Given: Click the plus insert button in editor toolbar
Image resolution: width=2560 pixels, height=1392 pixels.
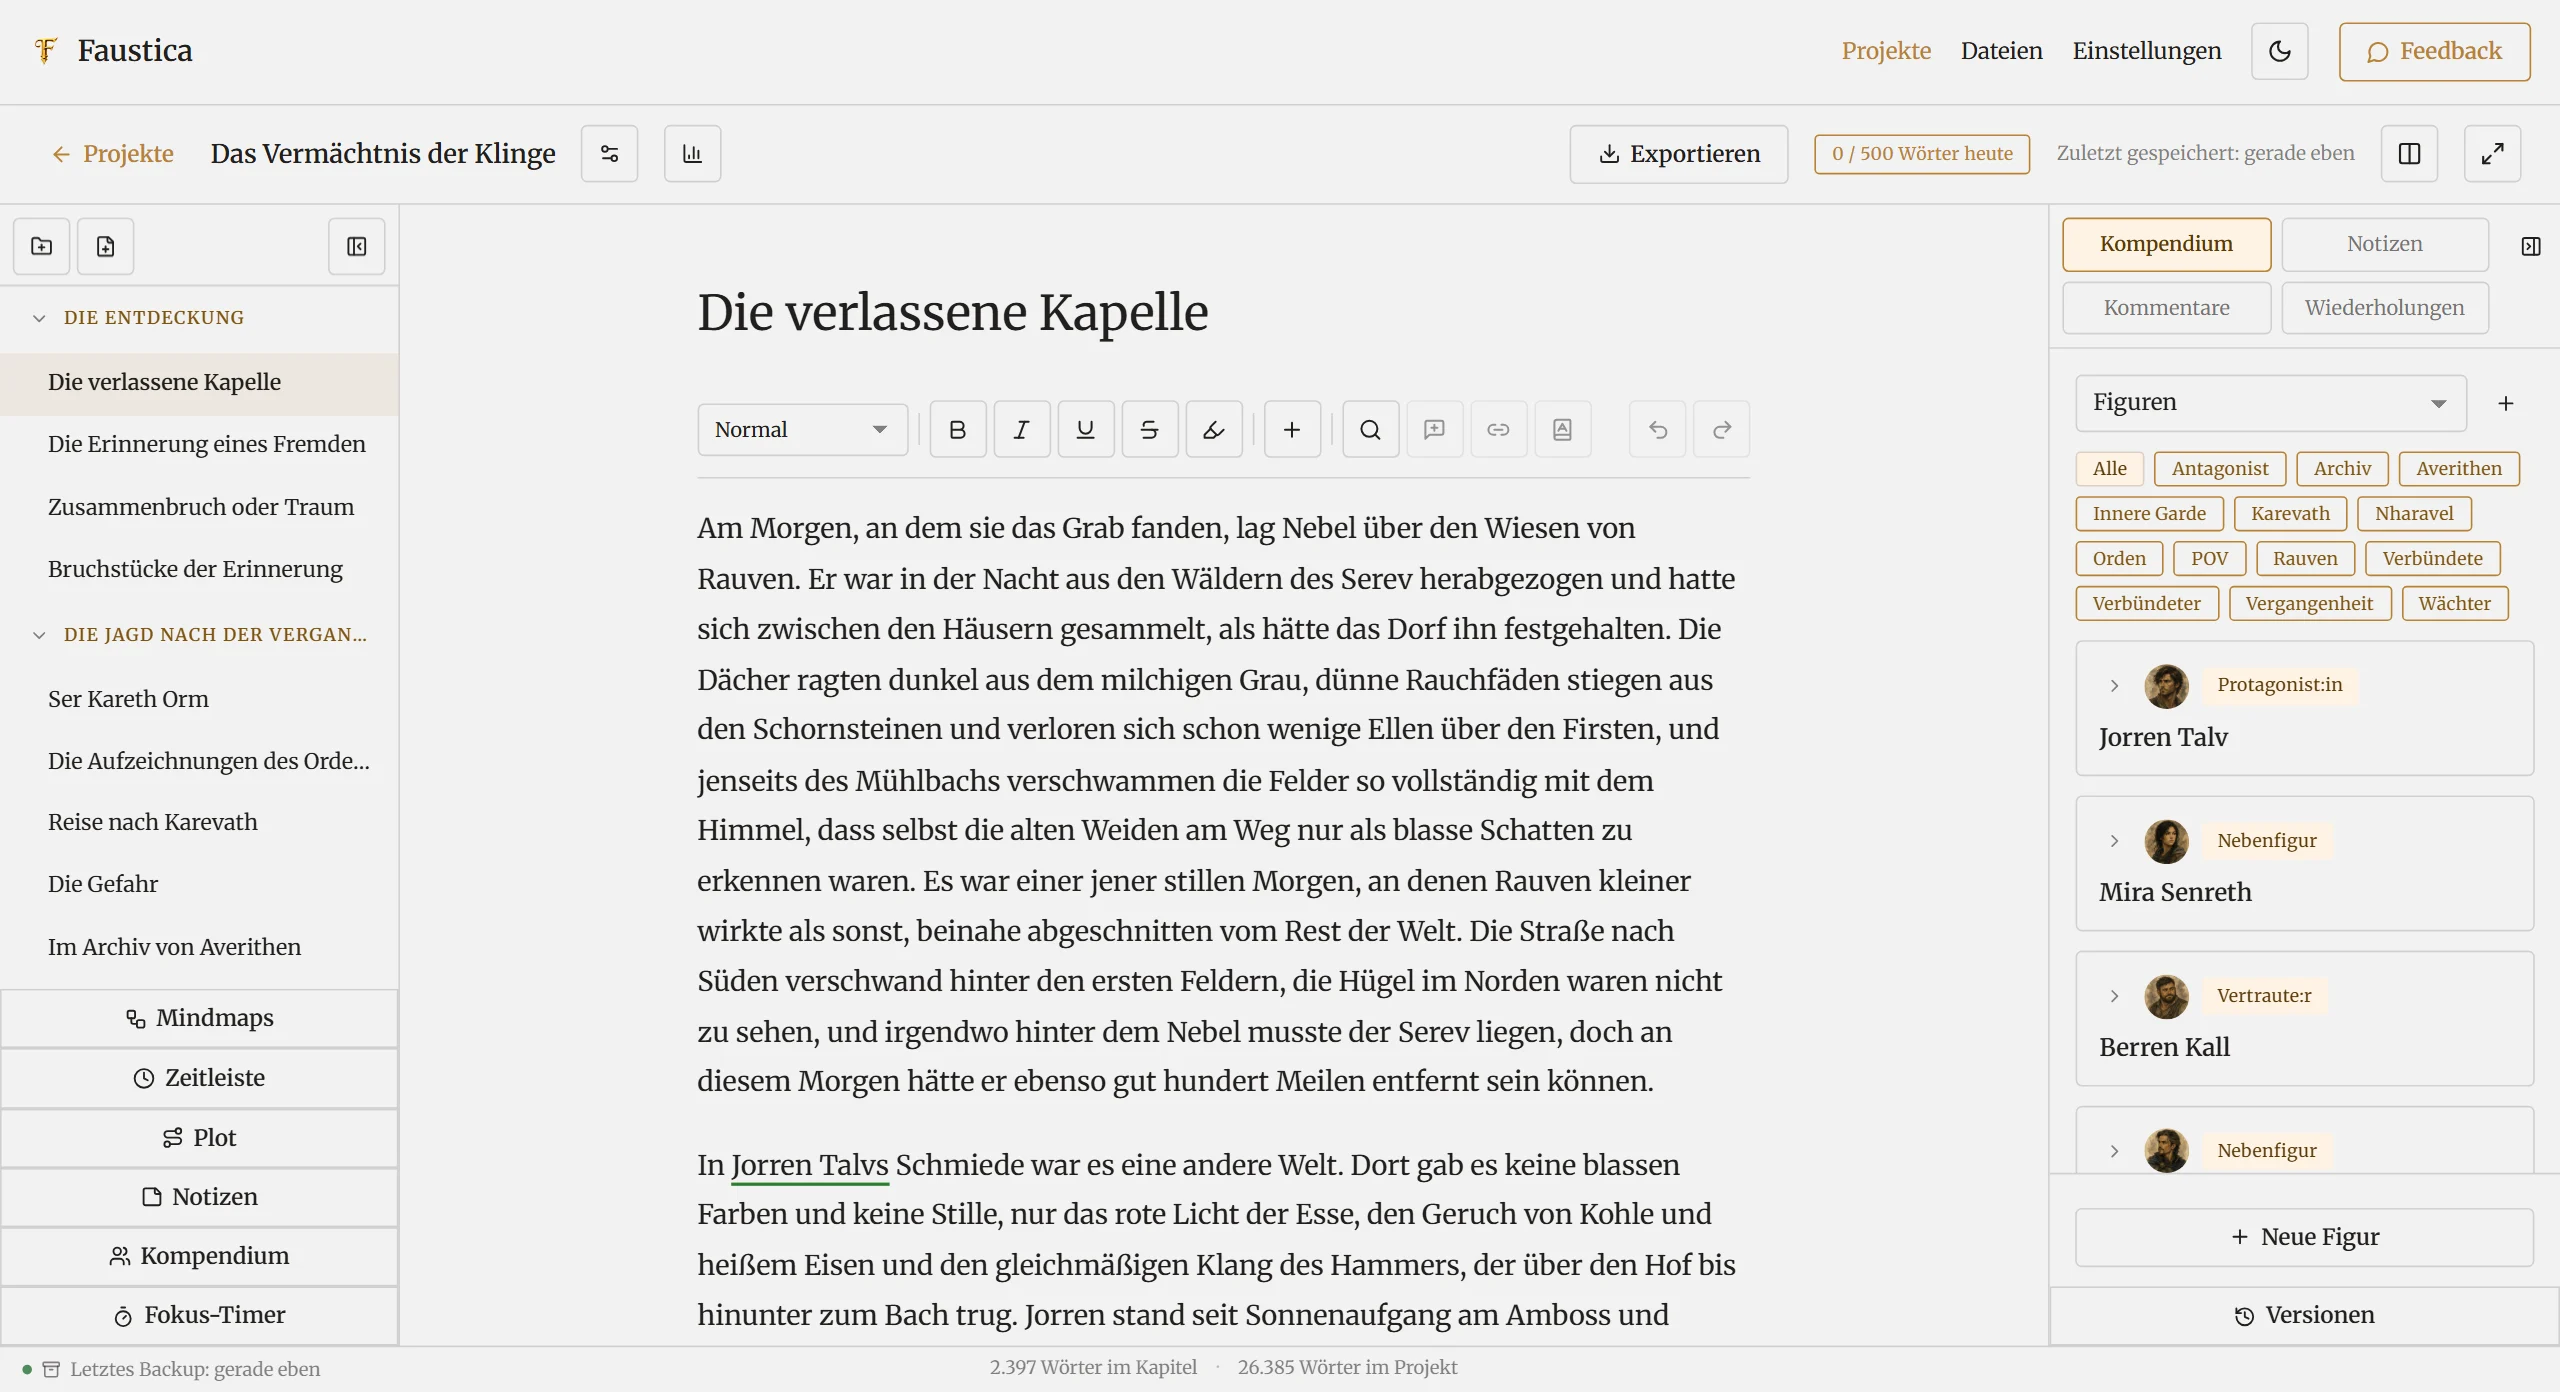Looking at the screenshot, I should [x=1292, y=429].
